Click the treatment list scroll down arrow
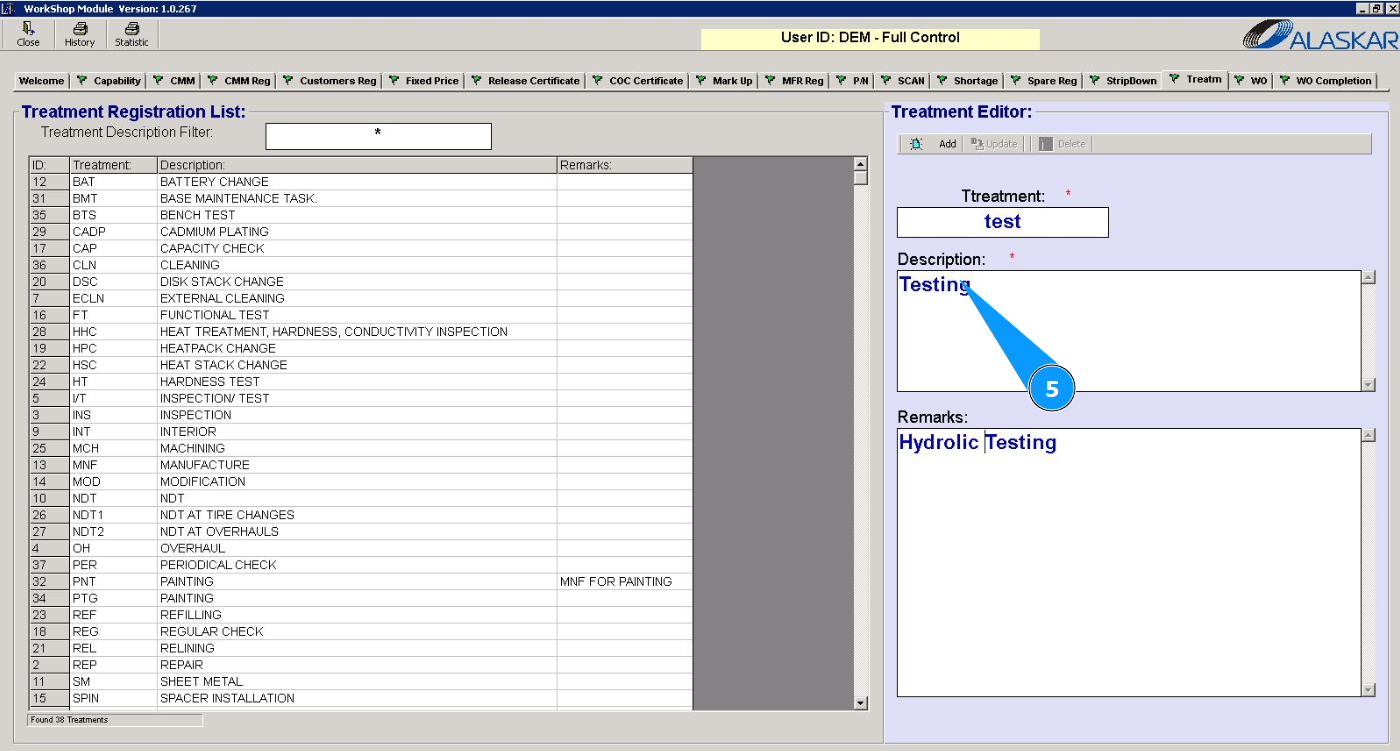Screen dimensions: 1400x751 (861, 704)
